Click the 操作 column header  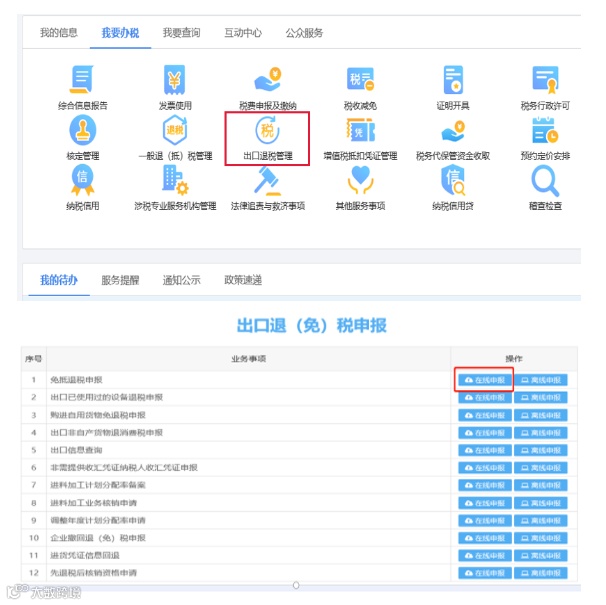click(514, 359)
